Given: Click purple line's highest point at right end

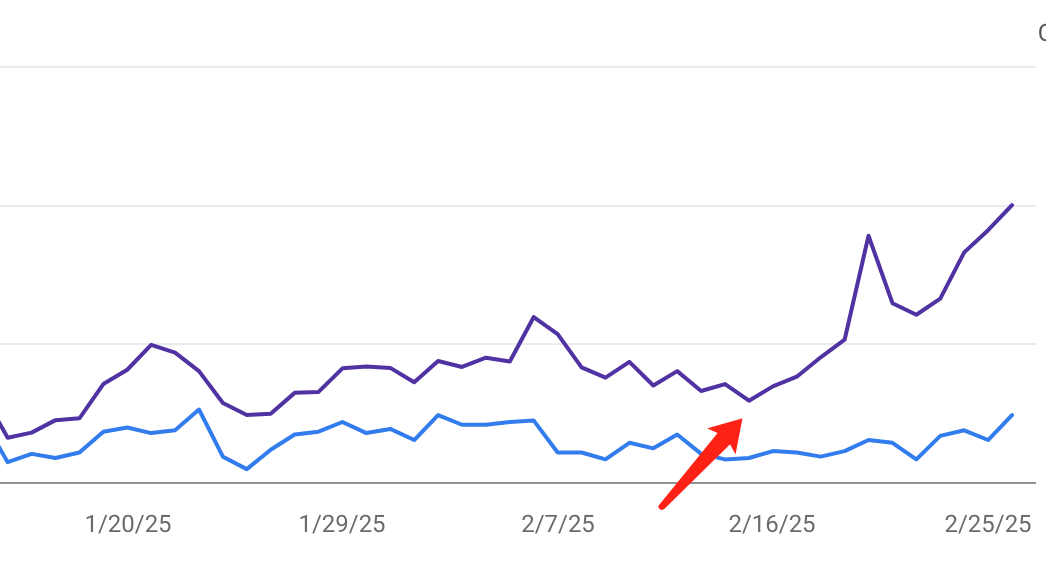Looking at the screenshot, I should point(1012,206).
